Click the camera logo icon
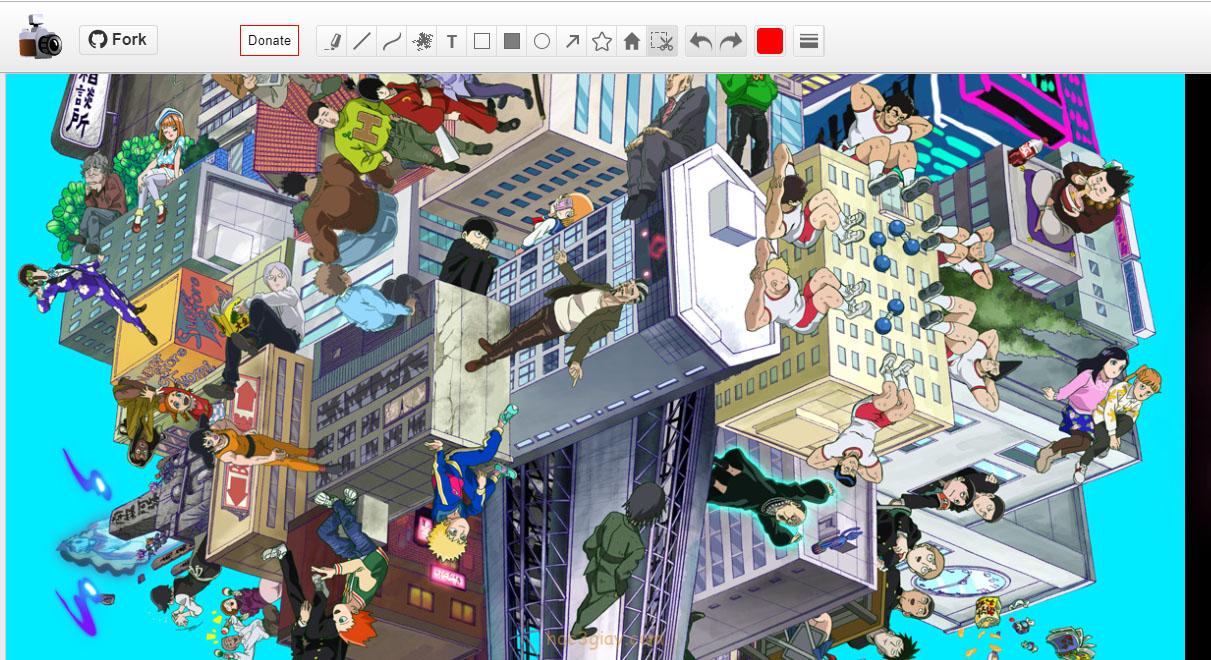Viewport: 1211px width, 660px height. click(x=40, y=38)
